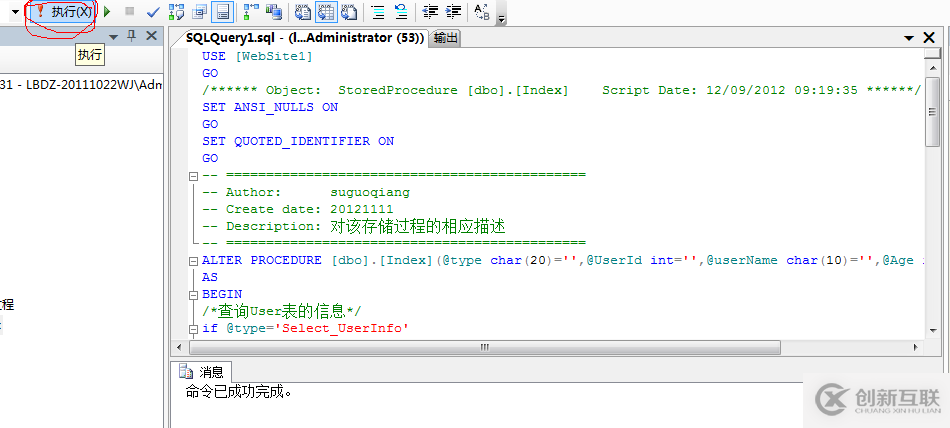The image size is (950, 428).
Task: Click the Execute (执行) button
Action: [x=64, y=12]
